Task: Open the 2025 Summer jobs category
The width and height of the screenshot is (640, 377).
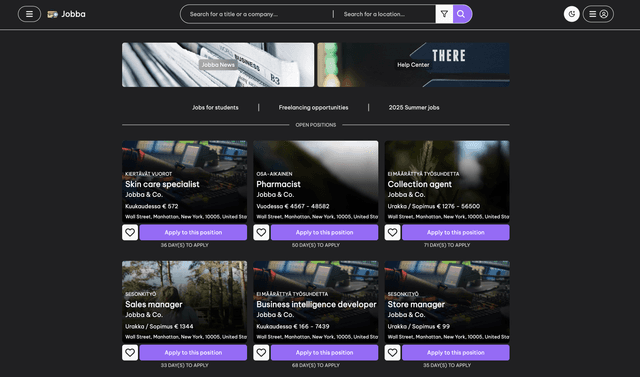Action: click(414, 108)
